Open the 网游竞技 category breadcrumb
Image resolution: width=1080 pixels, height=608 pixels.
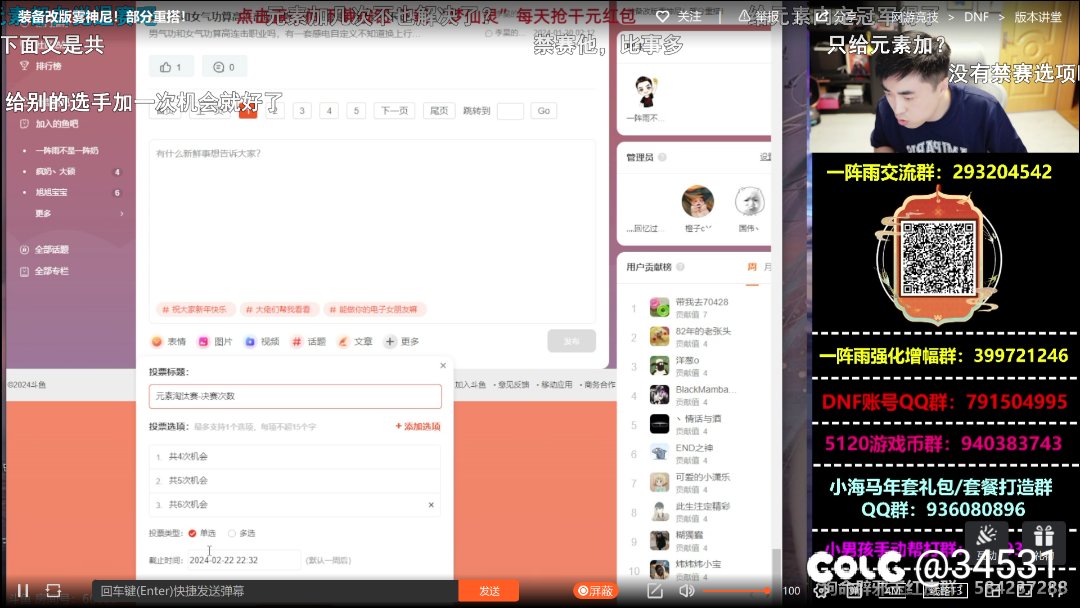pos(914,17)
